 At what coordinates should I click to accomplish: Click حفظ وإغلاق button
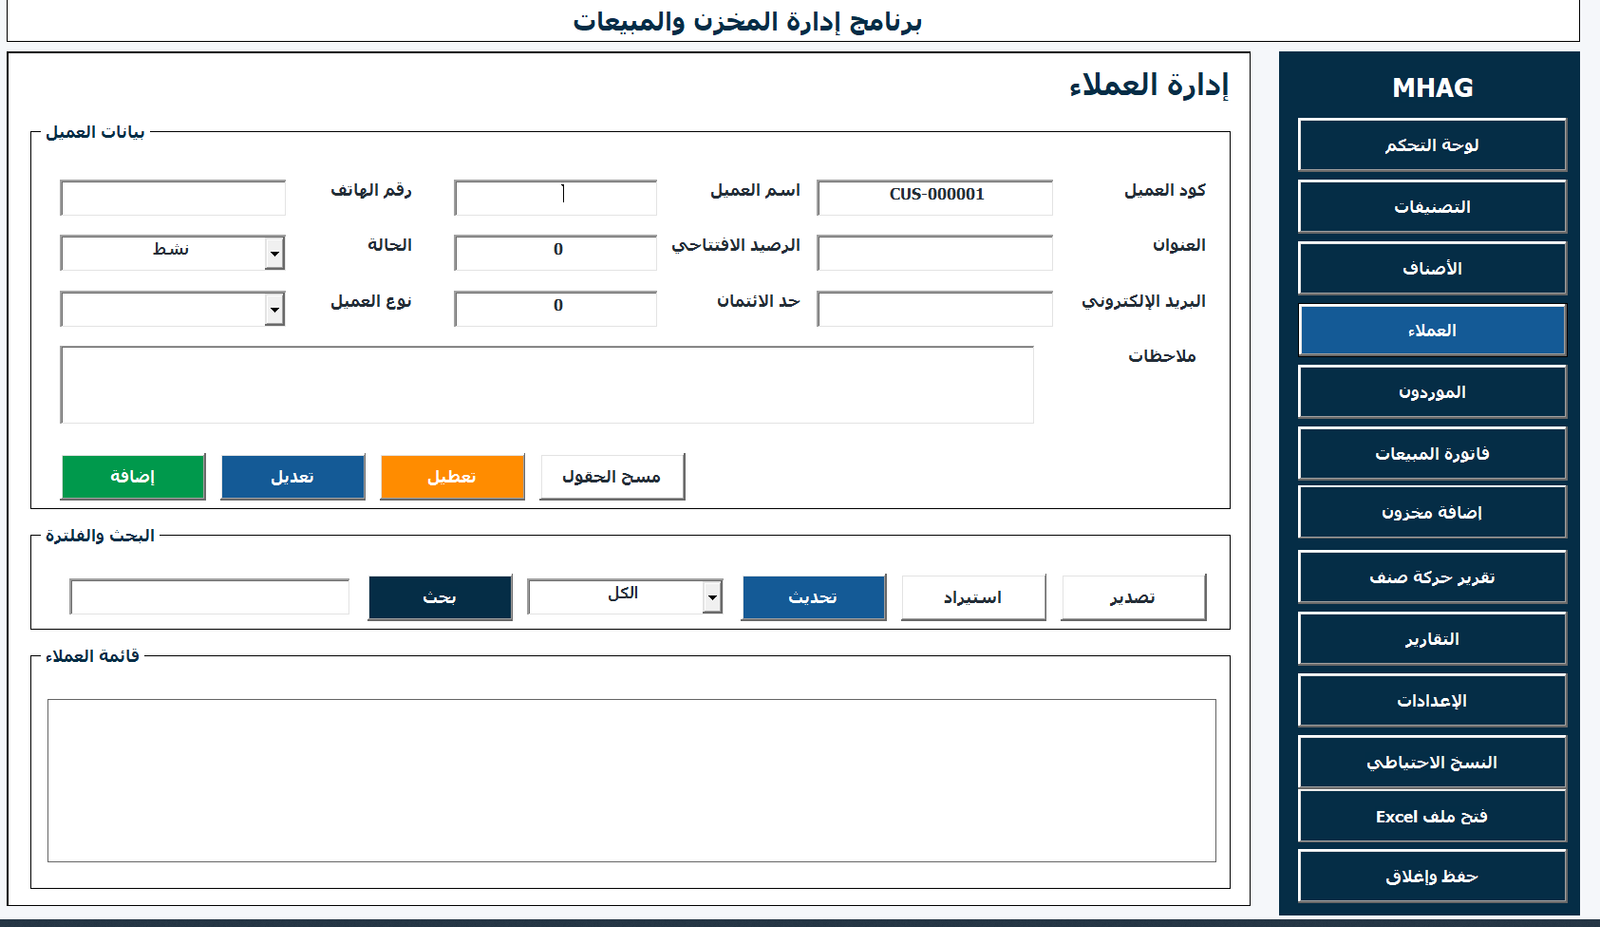pos(1432,876)
